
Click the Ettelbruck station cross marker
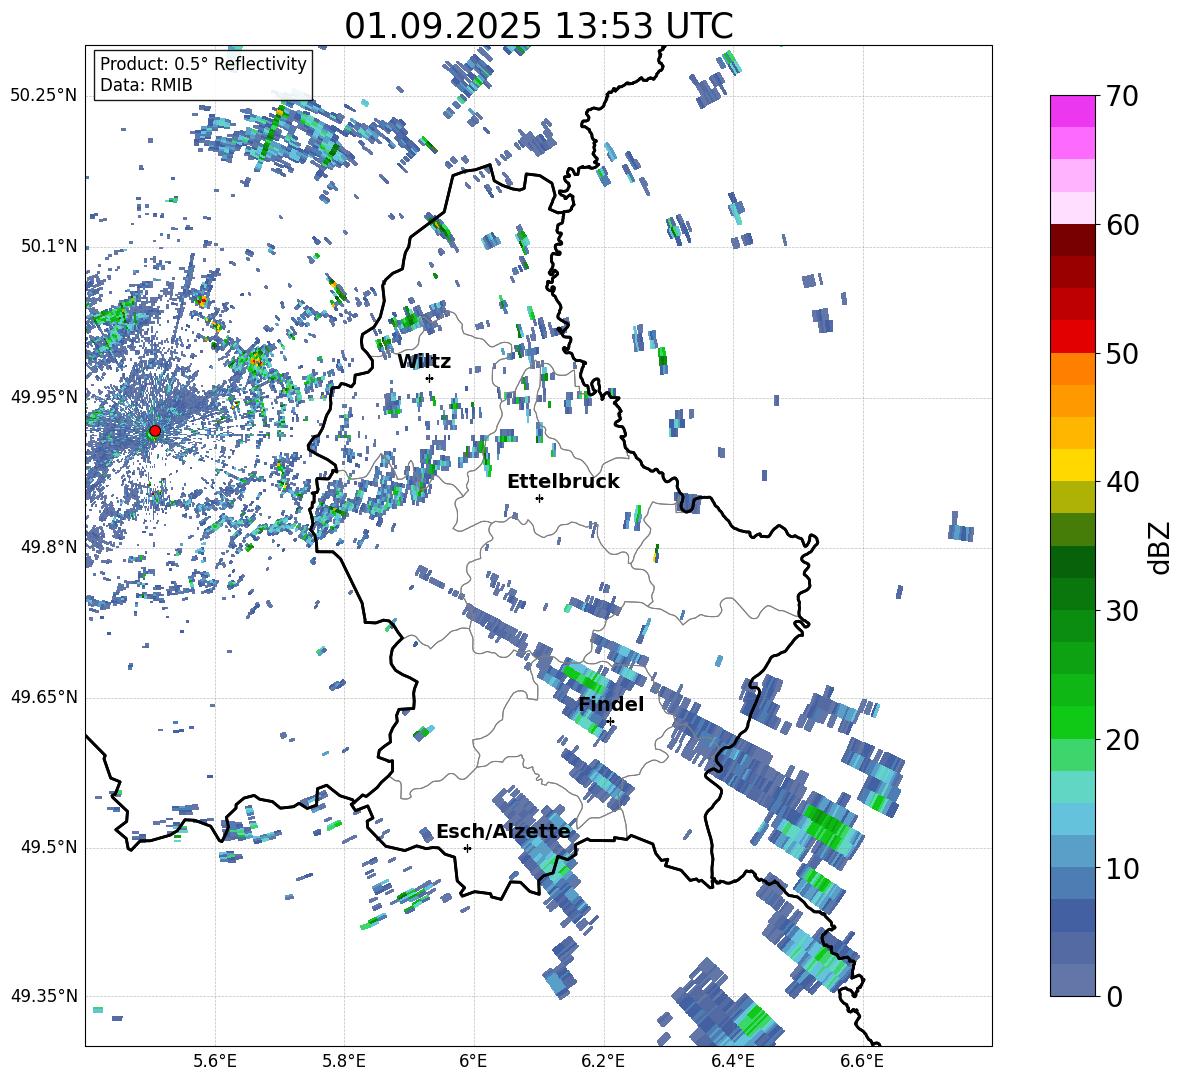pos(539,498)
